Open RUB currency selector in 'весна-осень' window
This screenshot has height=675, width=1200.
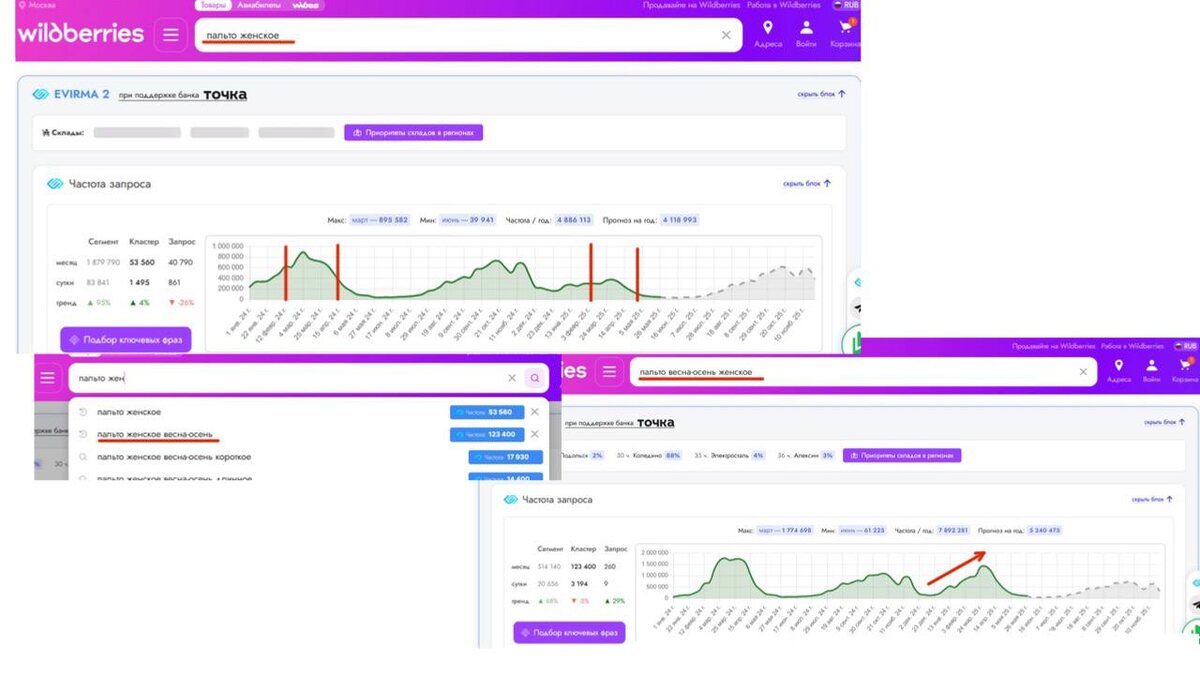tap(1185, 345)
